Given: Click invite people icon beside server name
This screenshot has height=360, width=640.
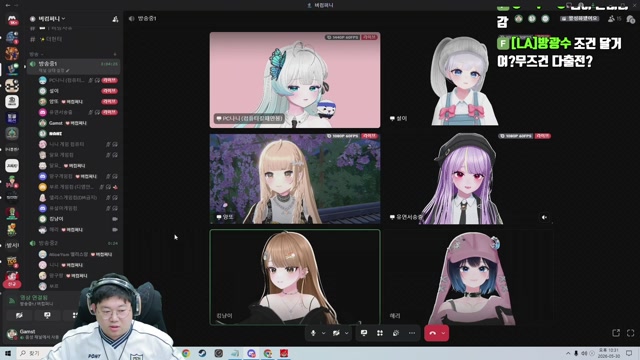Looking at the screenshot, I should [x=115, y=19].
